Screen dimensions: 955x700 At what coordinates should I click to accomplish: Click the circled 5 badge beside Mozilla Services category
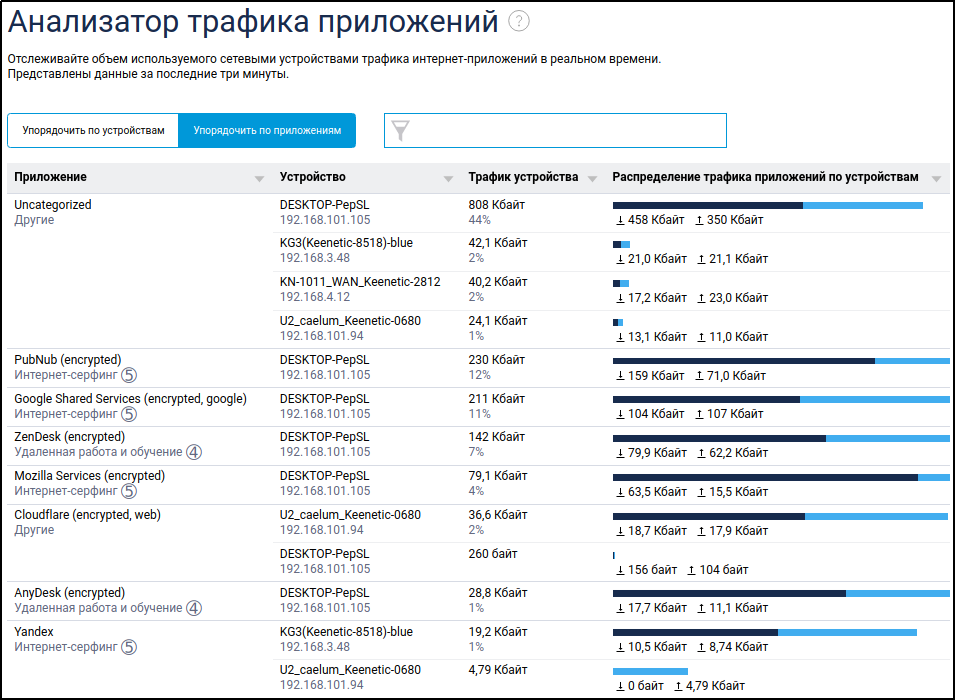coord(127,491)
